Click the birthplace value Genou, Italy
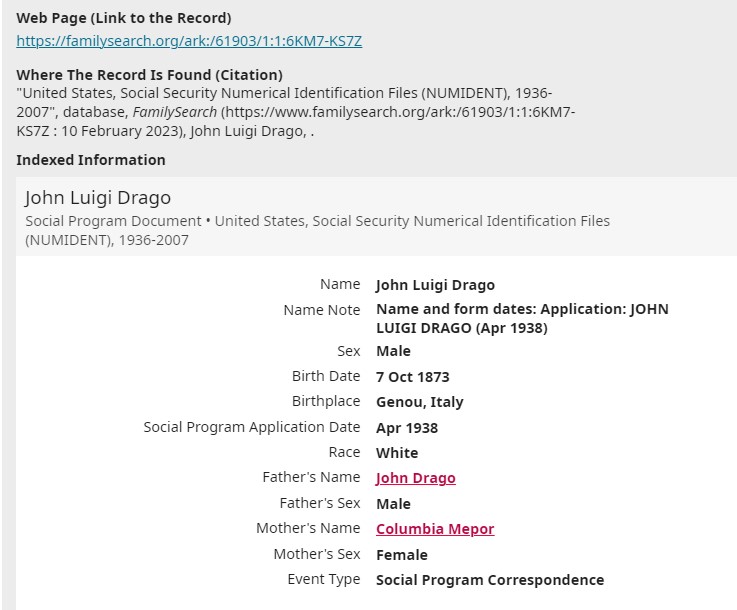The image size is (737, 610). point(420,402)
